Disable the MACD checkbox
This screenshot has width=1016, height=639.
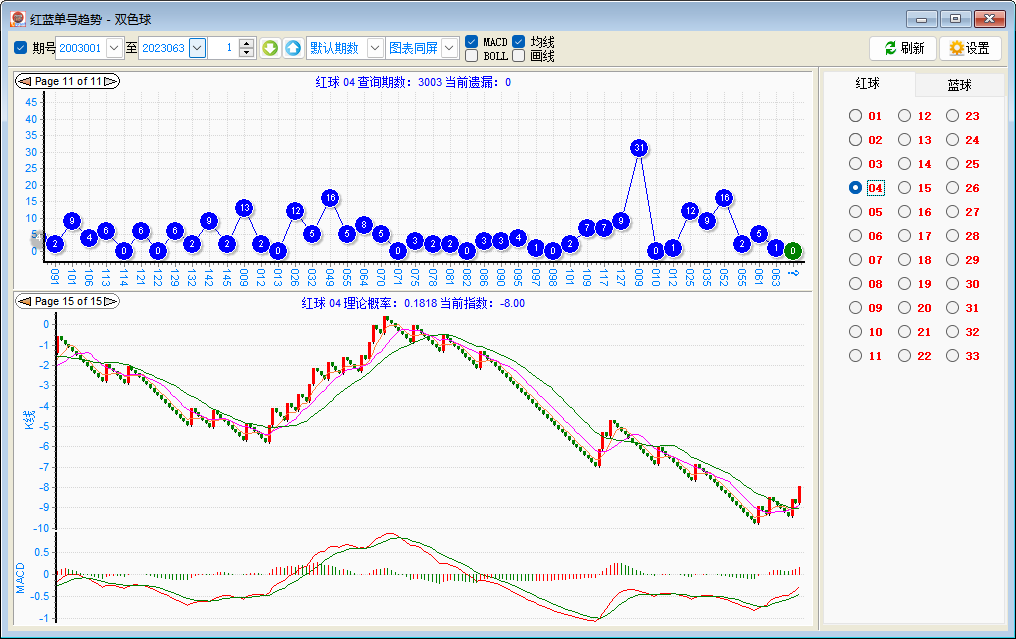point(472,41)
